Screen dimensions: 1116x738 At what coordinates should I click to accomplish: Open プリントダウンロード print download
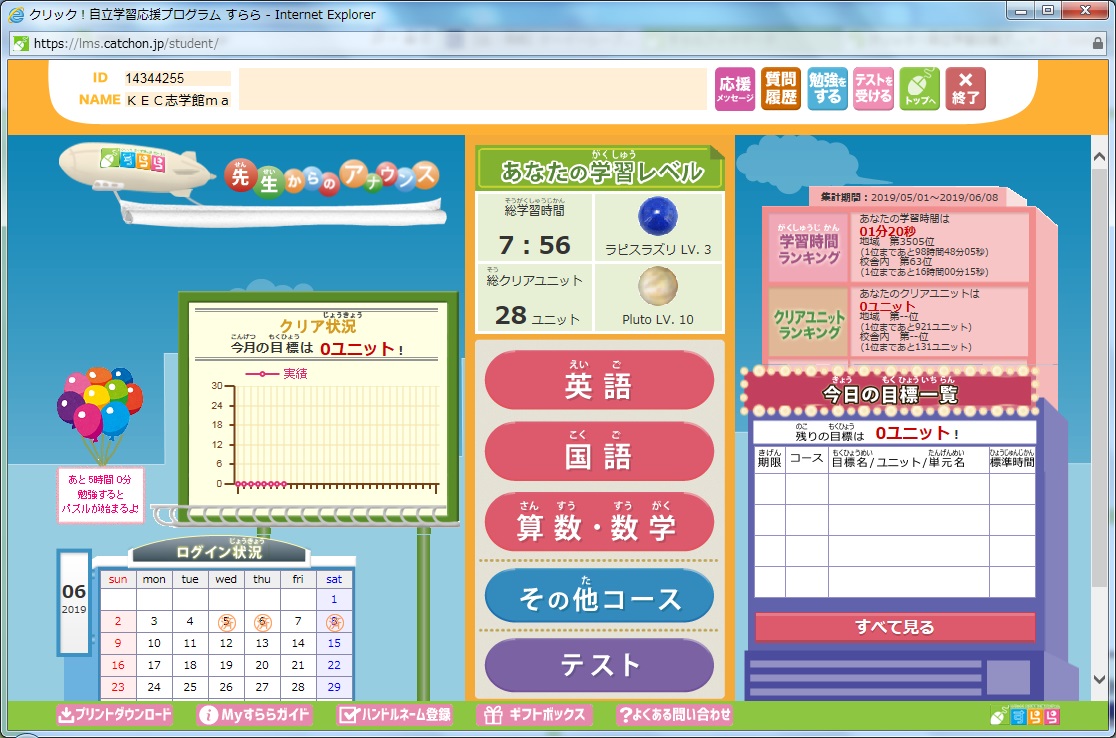click(x=115, y=715)
